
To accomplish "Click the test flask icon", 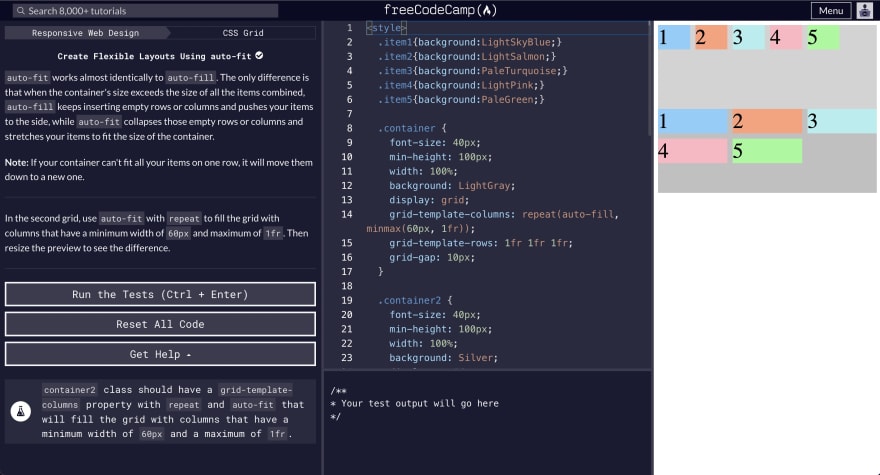I will pos(21,412).
